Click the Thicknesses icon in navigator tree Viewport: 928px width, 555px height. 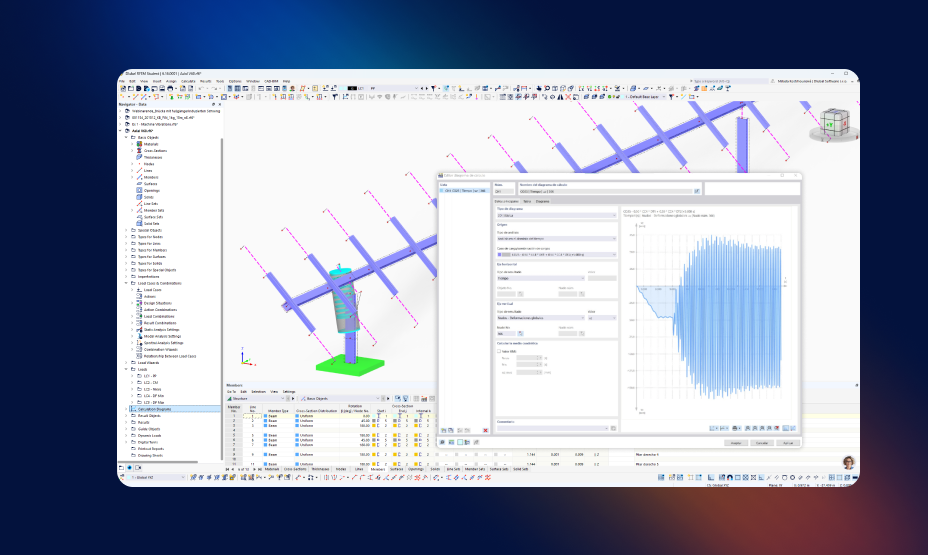(x=139, y=157)
